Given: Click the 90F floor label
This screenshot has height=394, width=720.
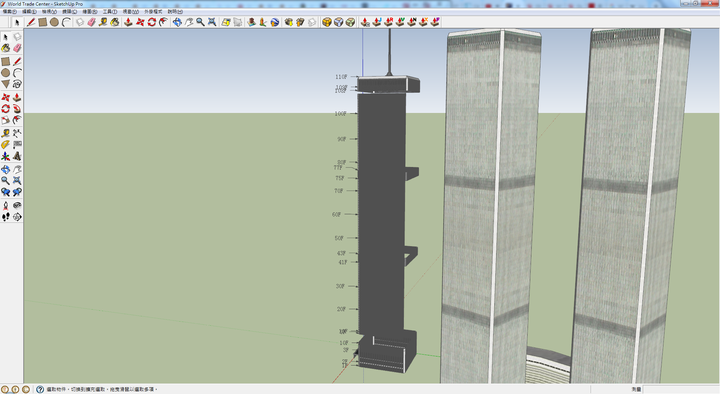Looking at the screenshot, I should click(342, 139).
